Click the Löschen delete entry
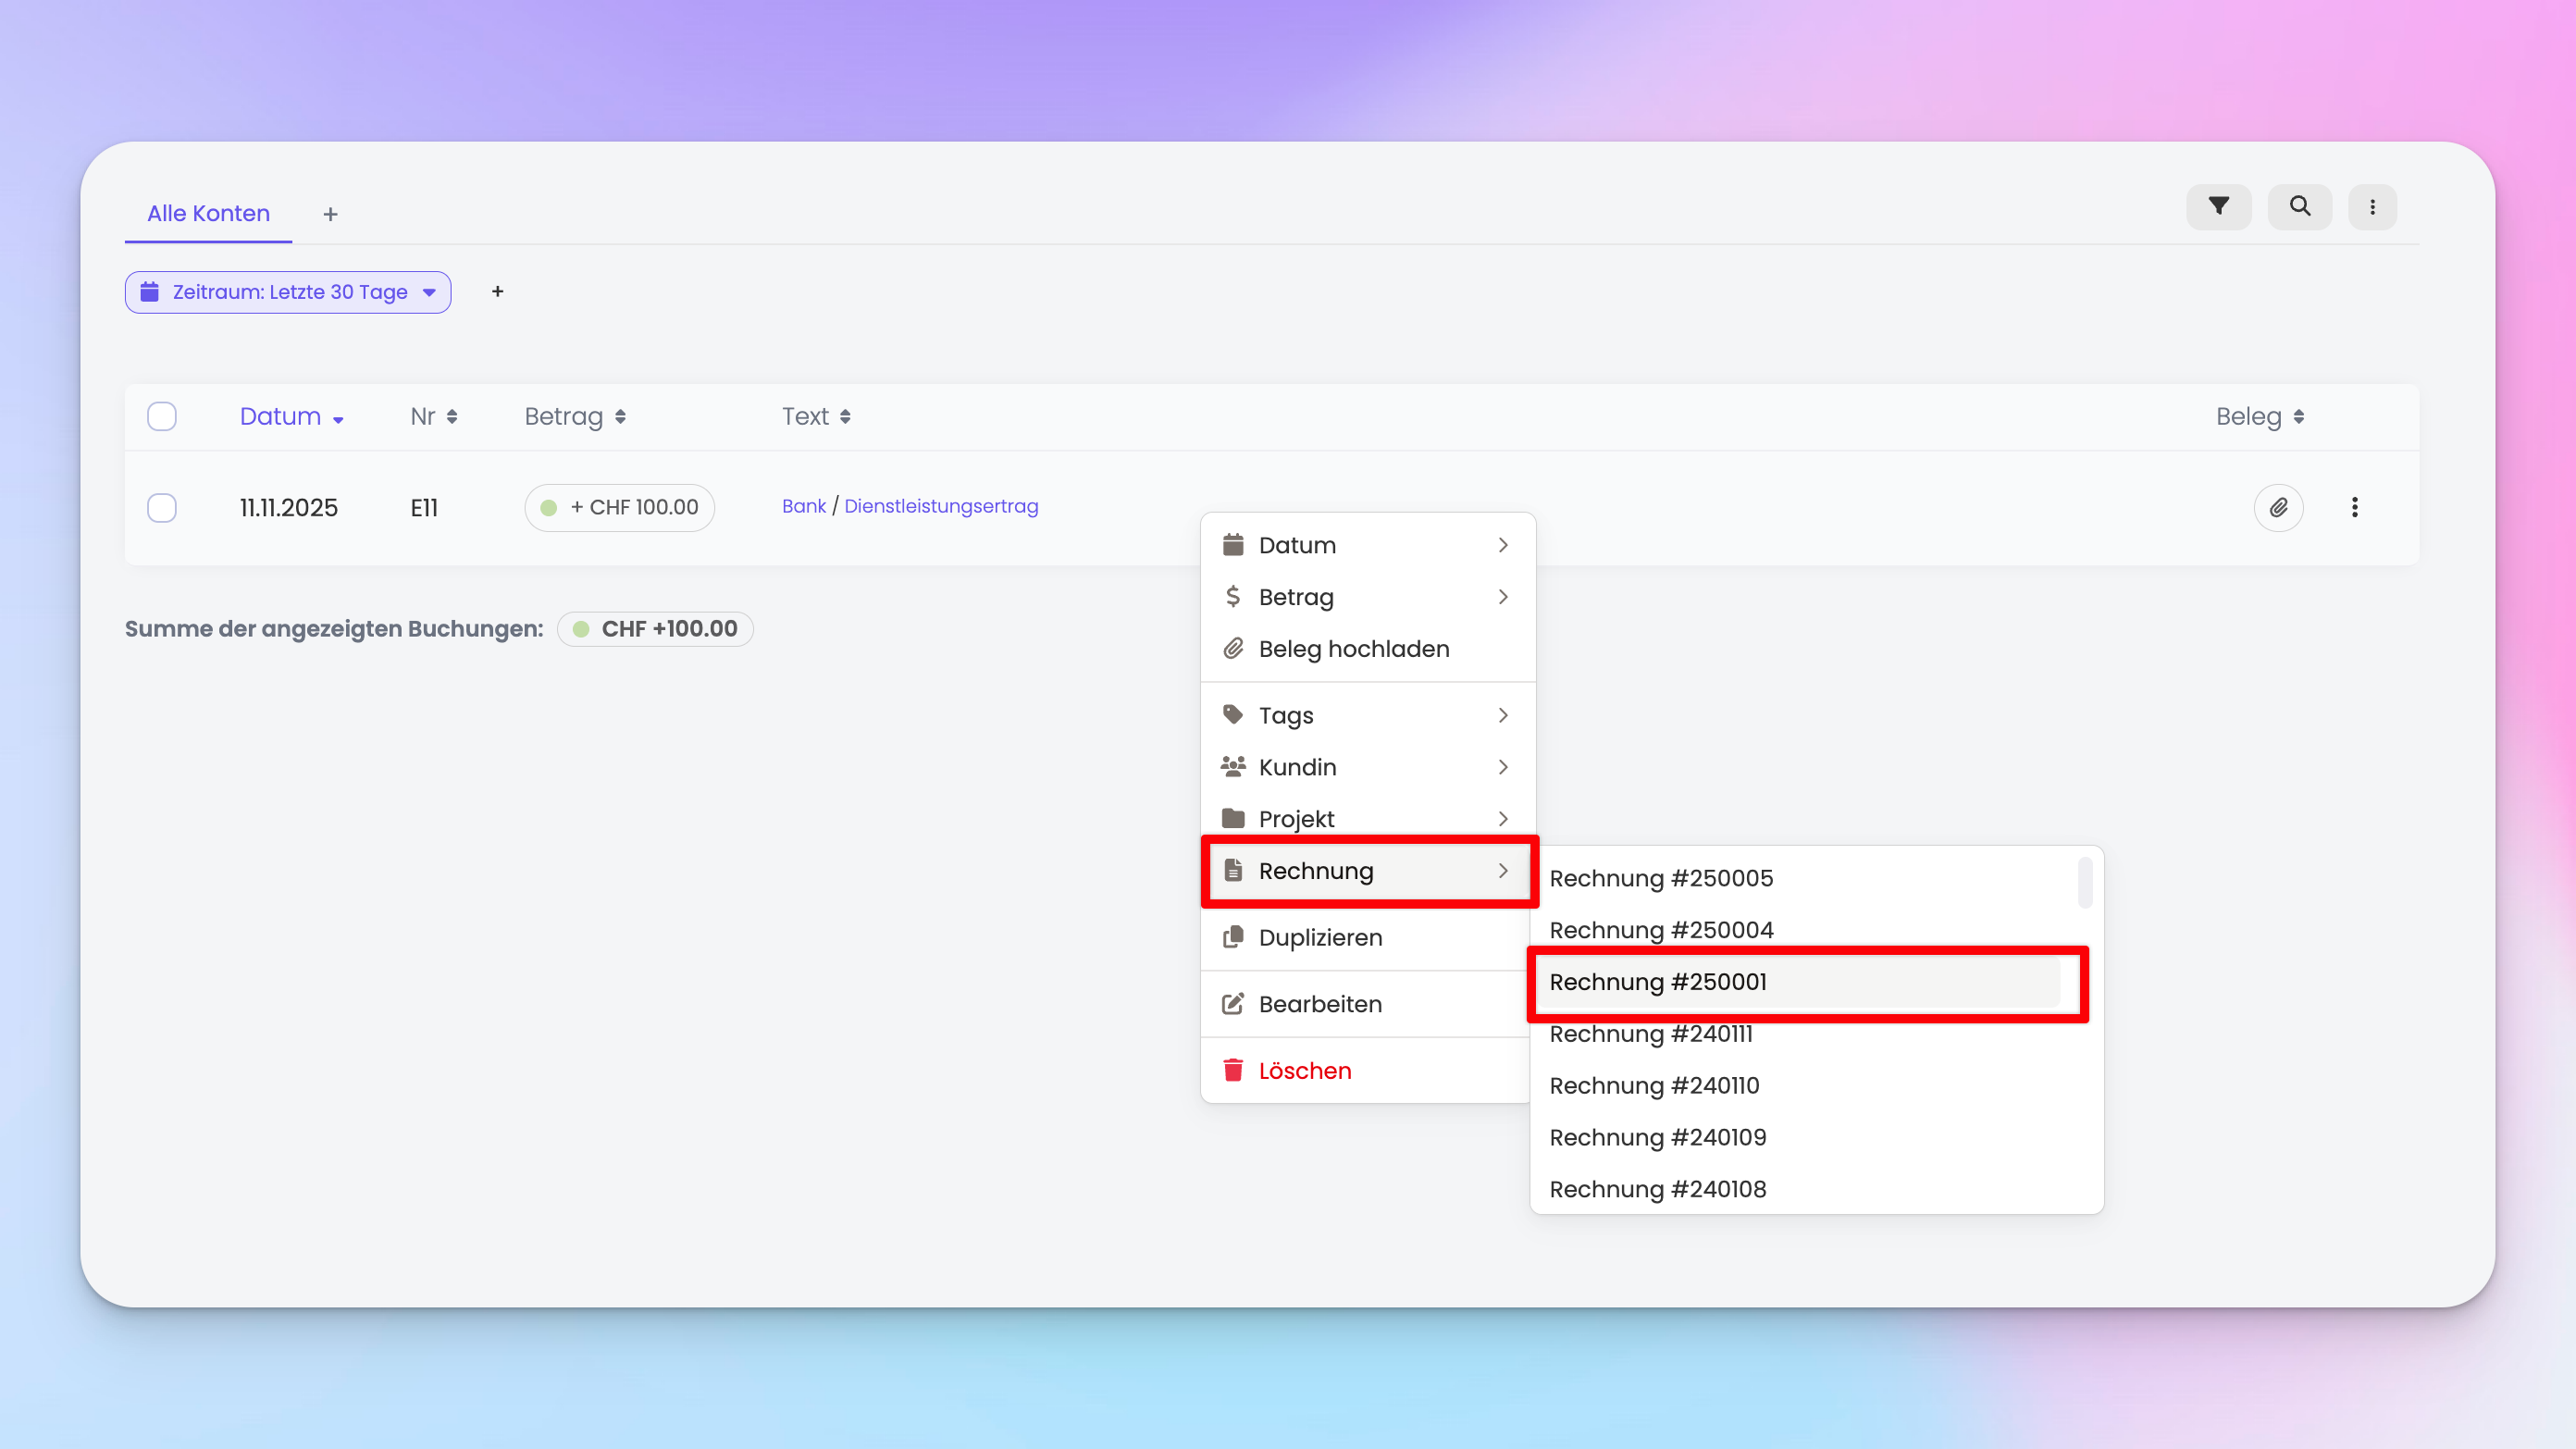Screen dimensions: 2576x1449 click(1304, 1071)
